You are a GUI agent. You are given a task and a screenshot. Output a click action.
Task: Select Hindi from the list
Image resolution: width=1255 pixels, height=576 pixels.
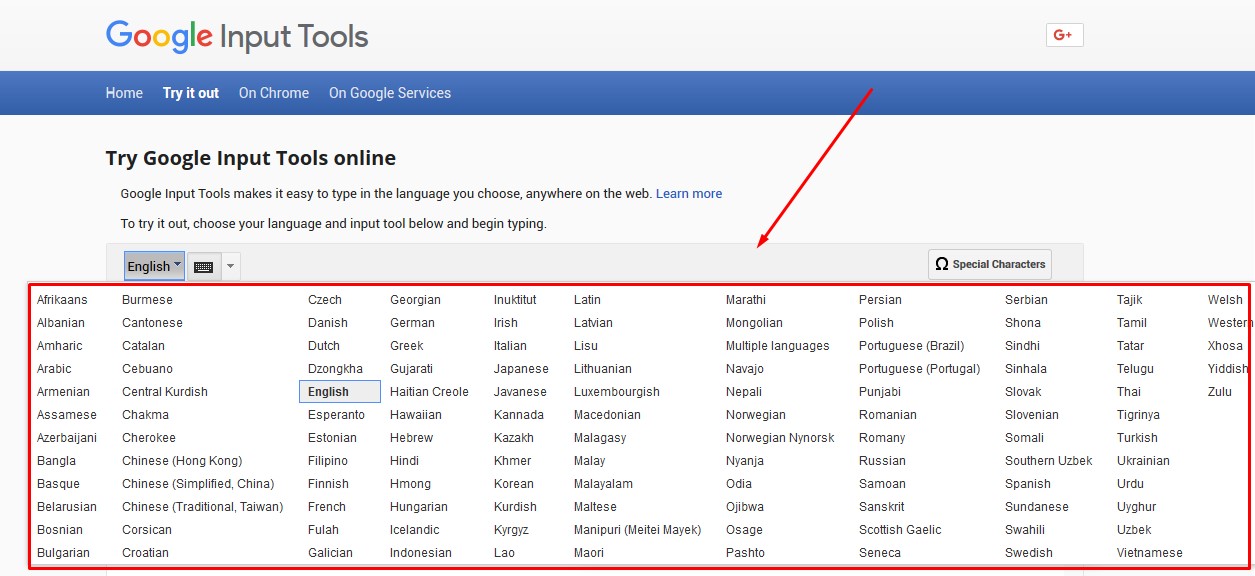point(404,461)
